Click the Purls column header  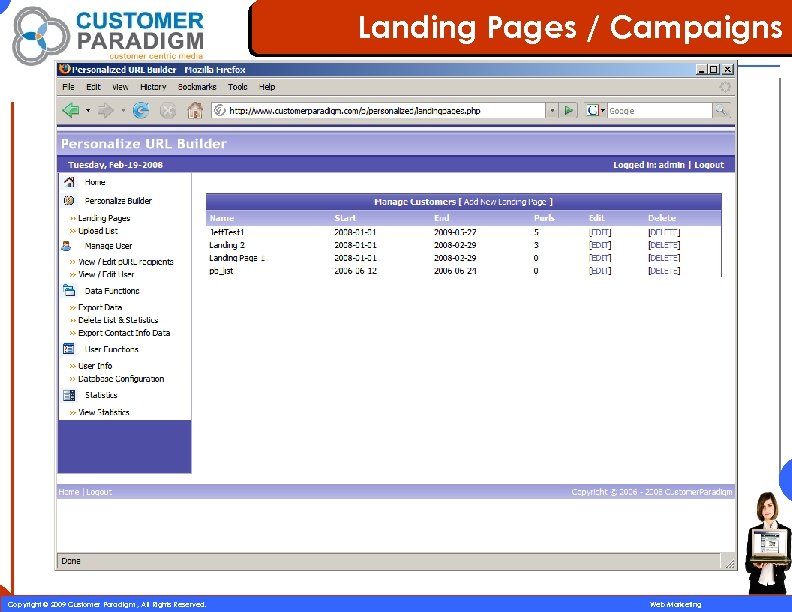pyautogui.click(x=544, y=218)
